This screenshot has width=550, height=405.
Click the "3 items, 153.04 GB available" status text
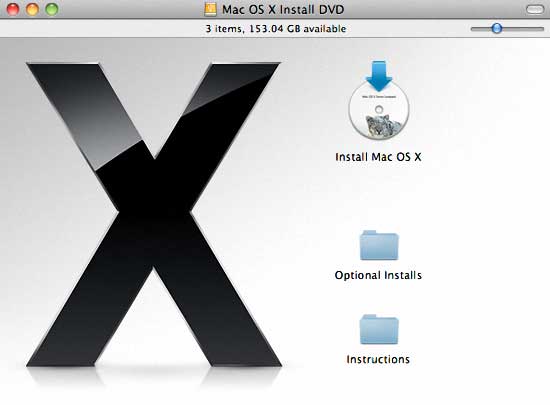pyautogui.click(x=276, y=29)
